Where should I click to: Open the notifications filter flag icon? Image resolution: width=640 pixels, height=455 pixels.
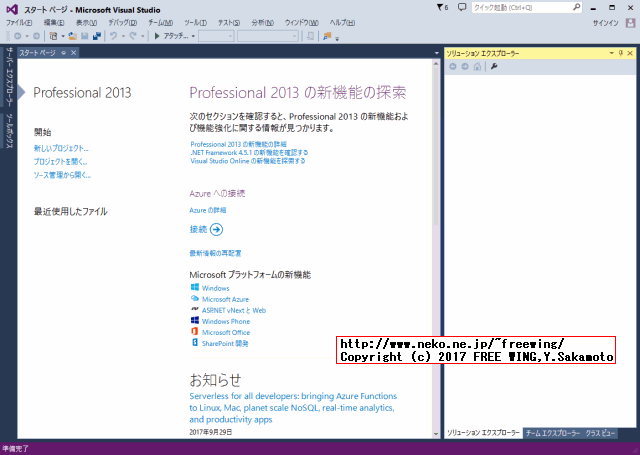(x=442, y=7)
